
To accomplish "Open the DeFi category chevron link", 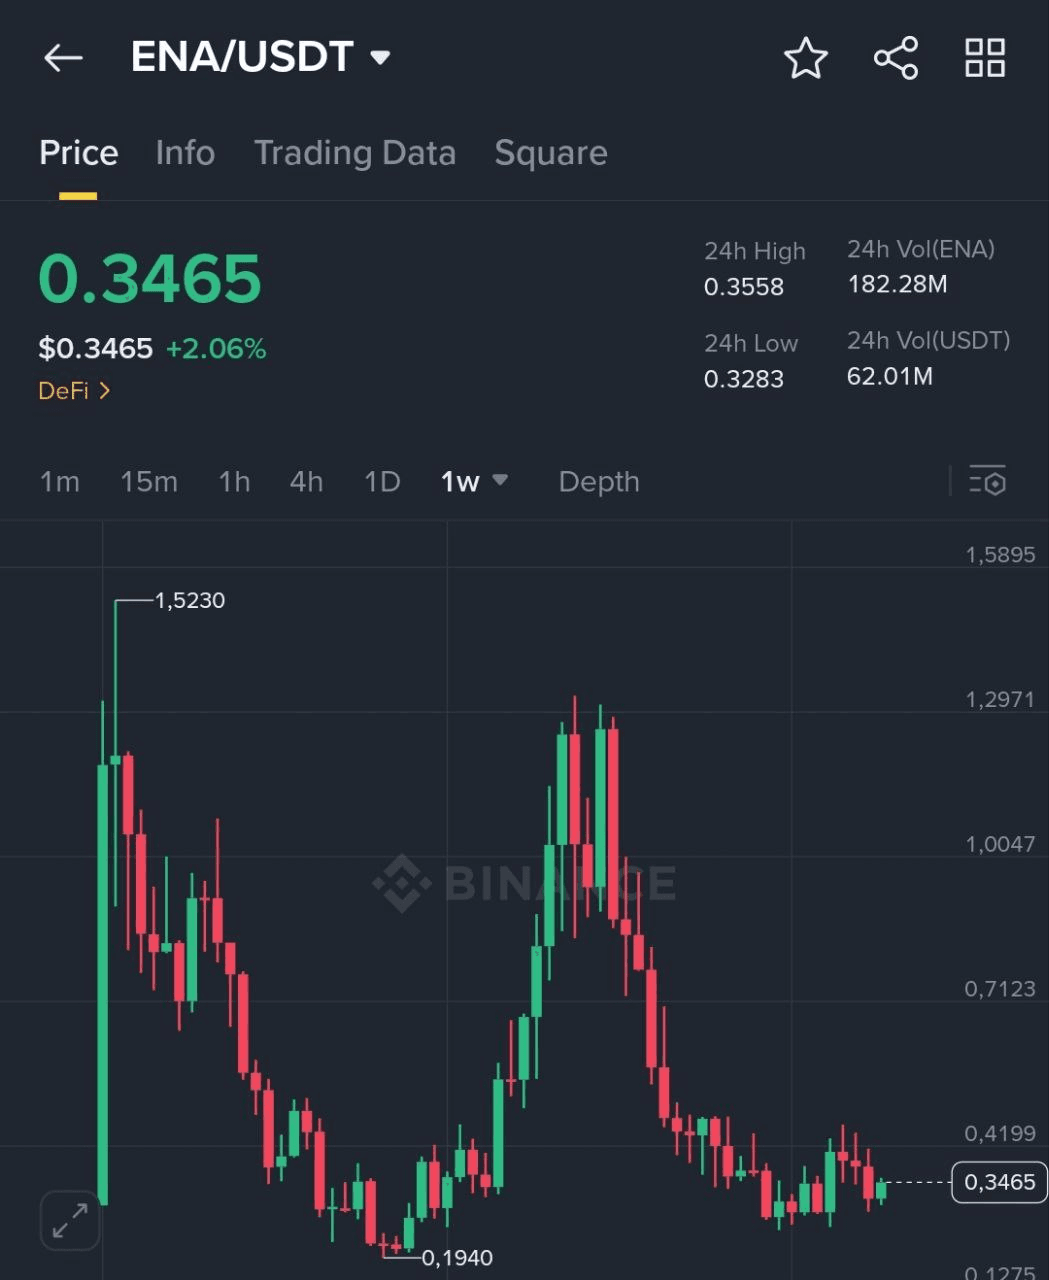I will [x=74, y=391].
